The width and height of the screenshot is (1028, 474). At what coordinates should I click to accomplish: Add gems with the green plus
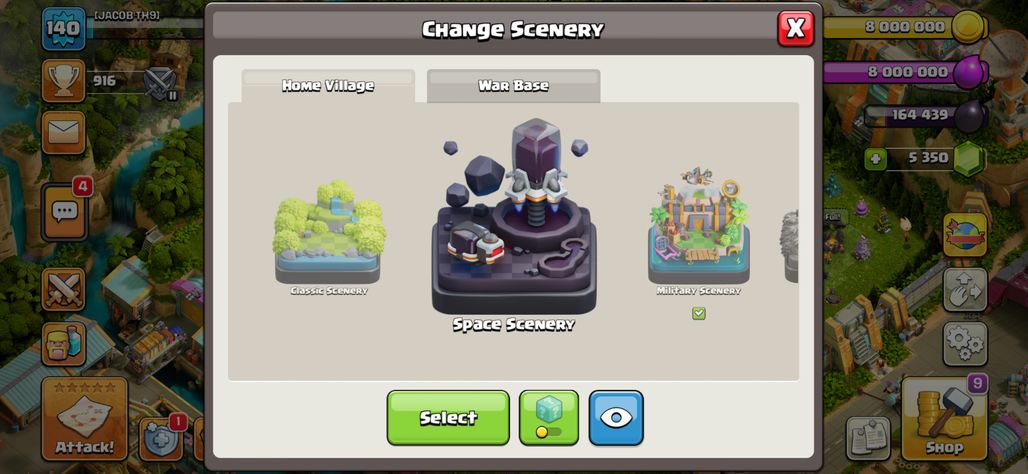tap(875, 158)
